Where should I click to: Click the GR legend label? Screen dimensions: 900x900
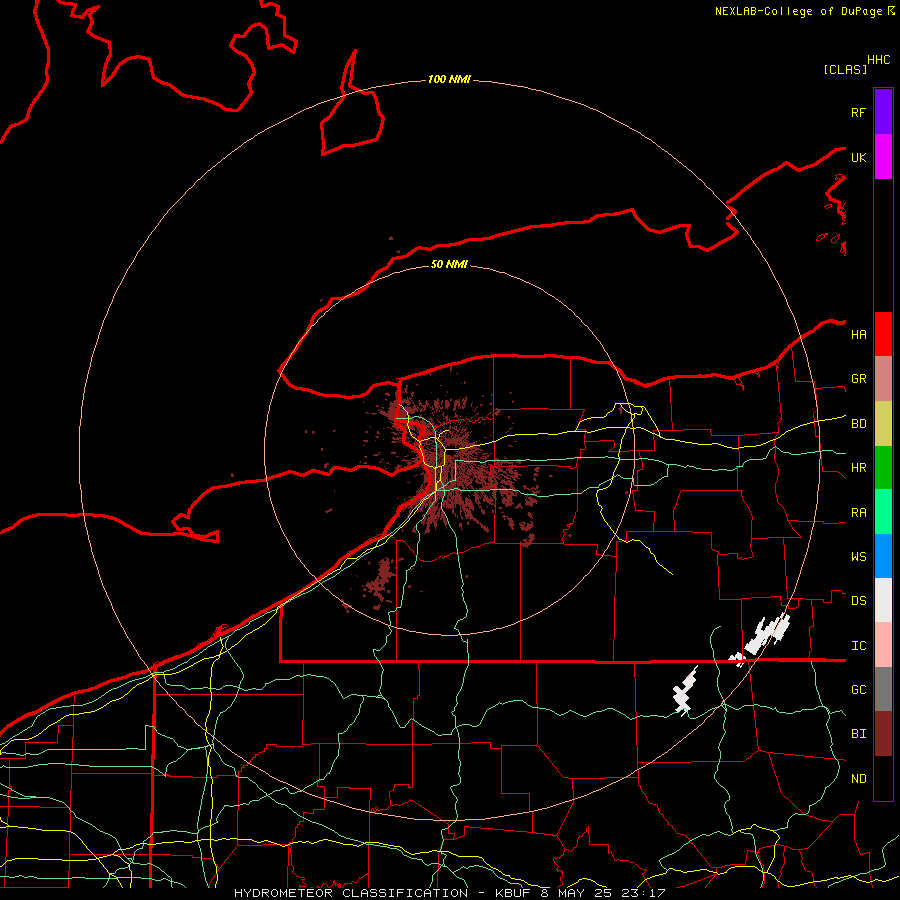[858, 379]
